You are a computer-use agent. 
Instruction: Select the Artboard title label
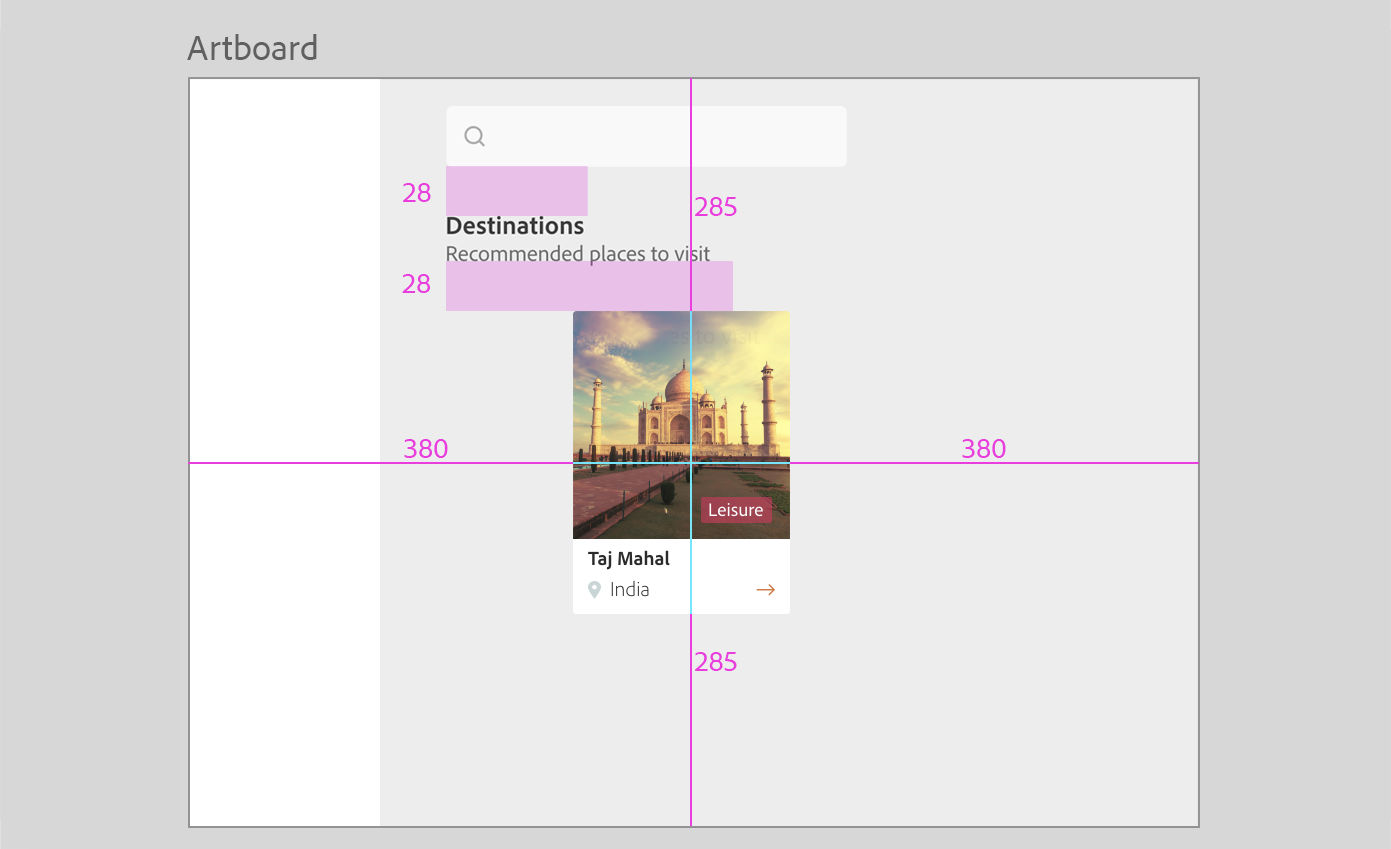253,48
